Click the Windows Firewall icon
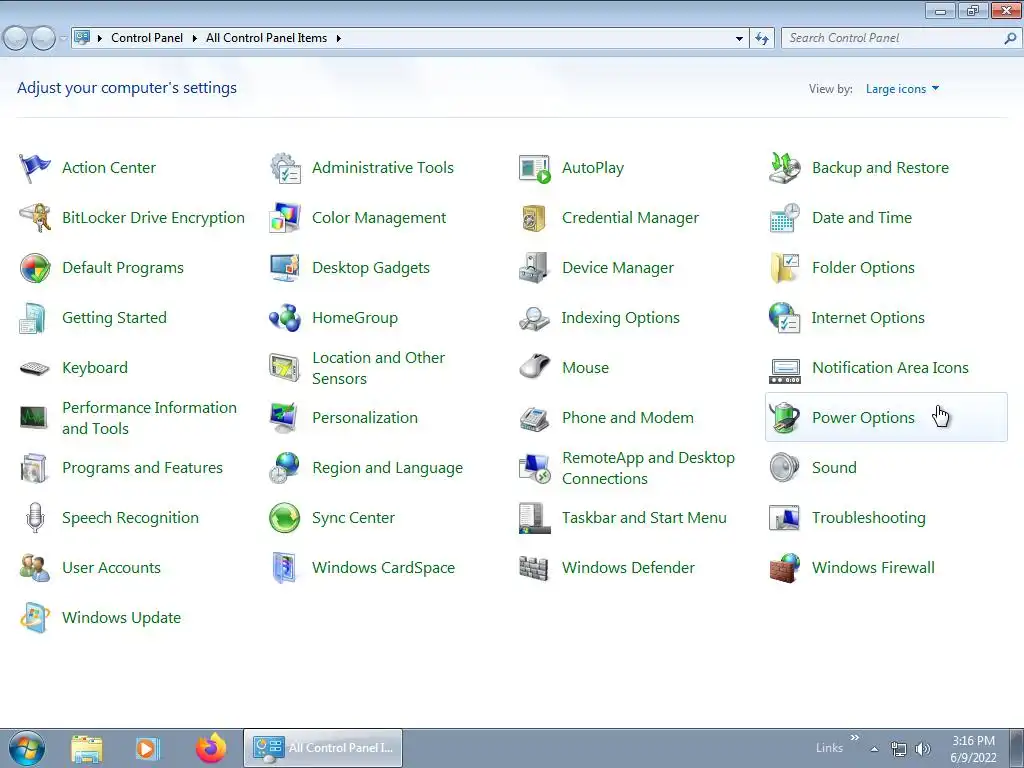This screenshot has height=768, width=1024. [x=784, y=568]
